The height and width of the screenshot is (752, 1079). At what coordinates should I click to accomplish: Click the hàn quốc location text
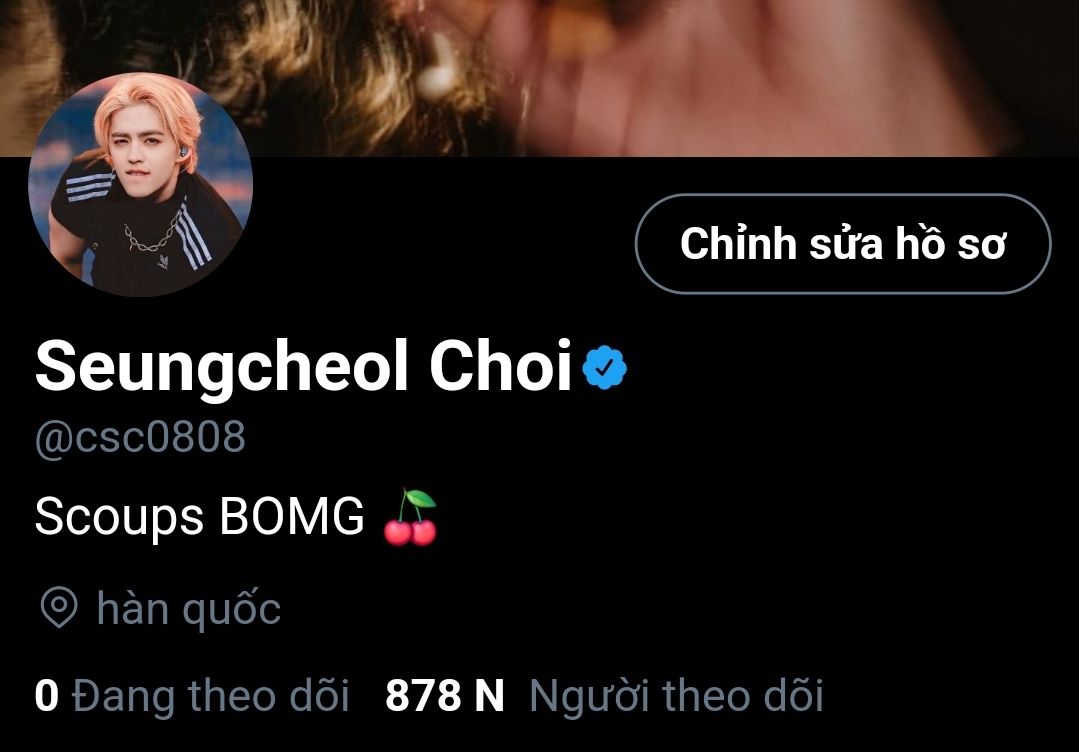(x=189, y=608)
